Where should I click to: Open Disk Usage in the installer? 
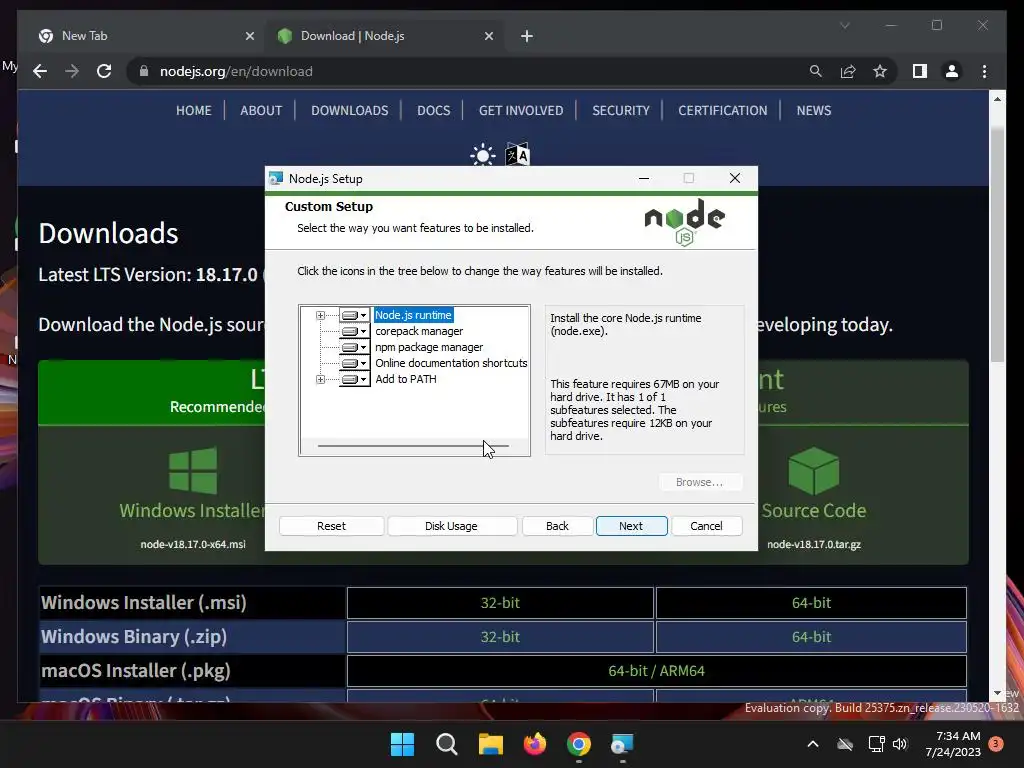point(451,526)
